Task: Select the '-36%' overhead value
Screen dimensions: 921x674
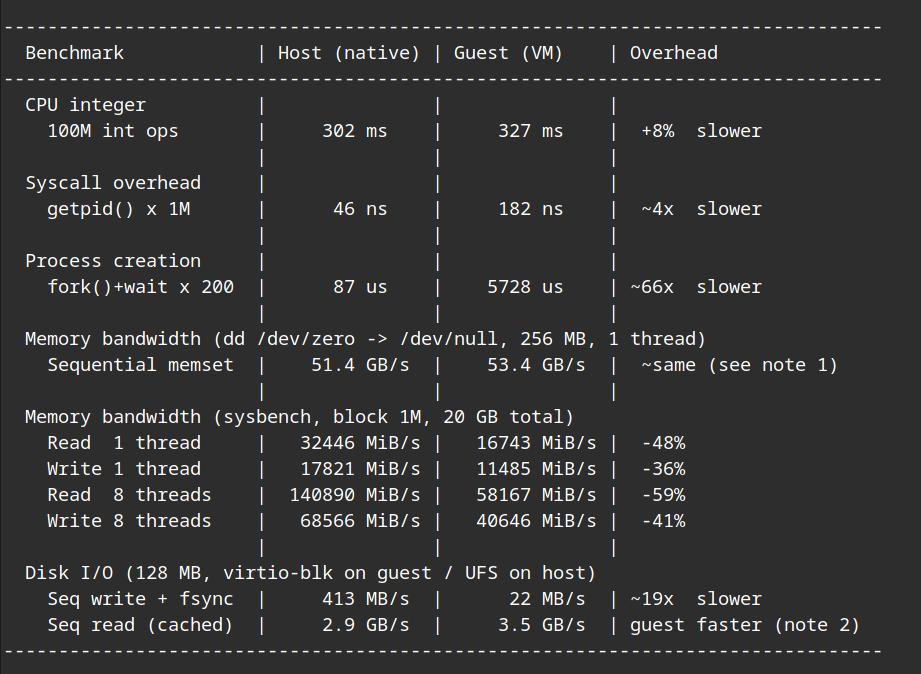Action: 663,469
